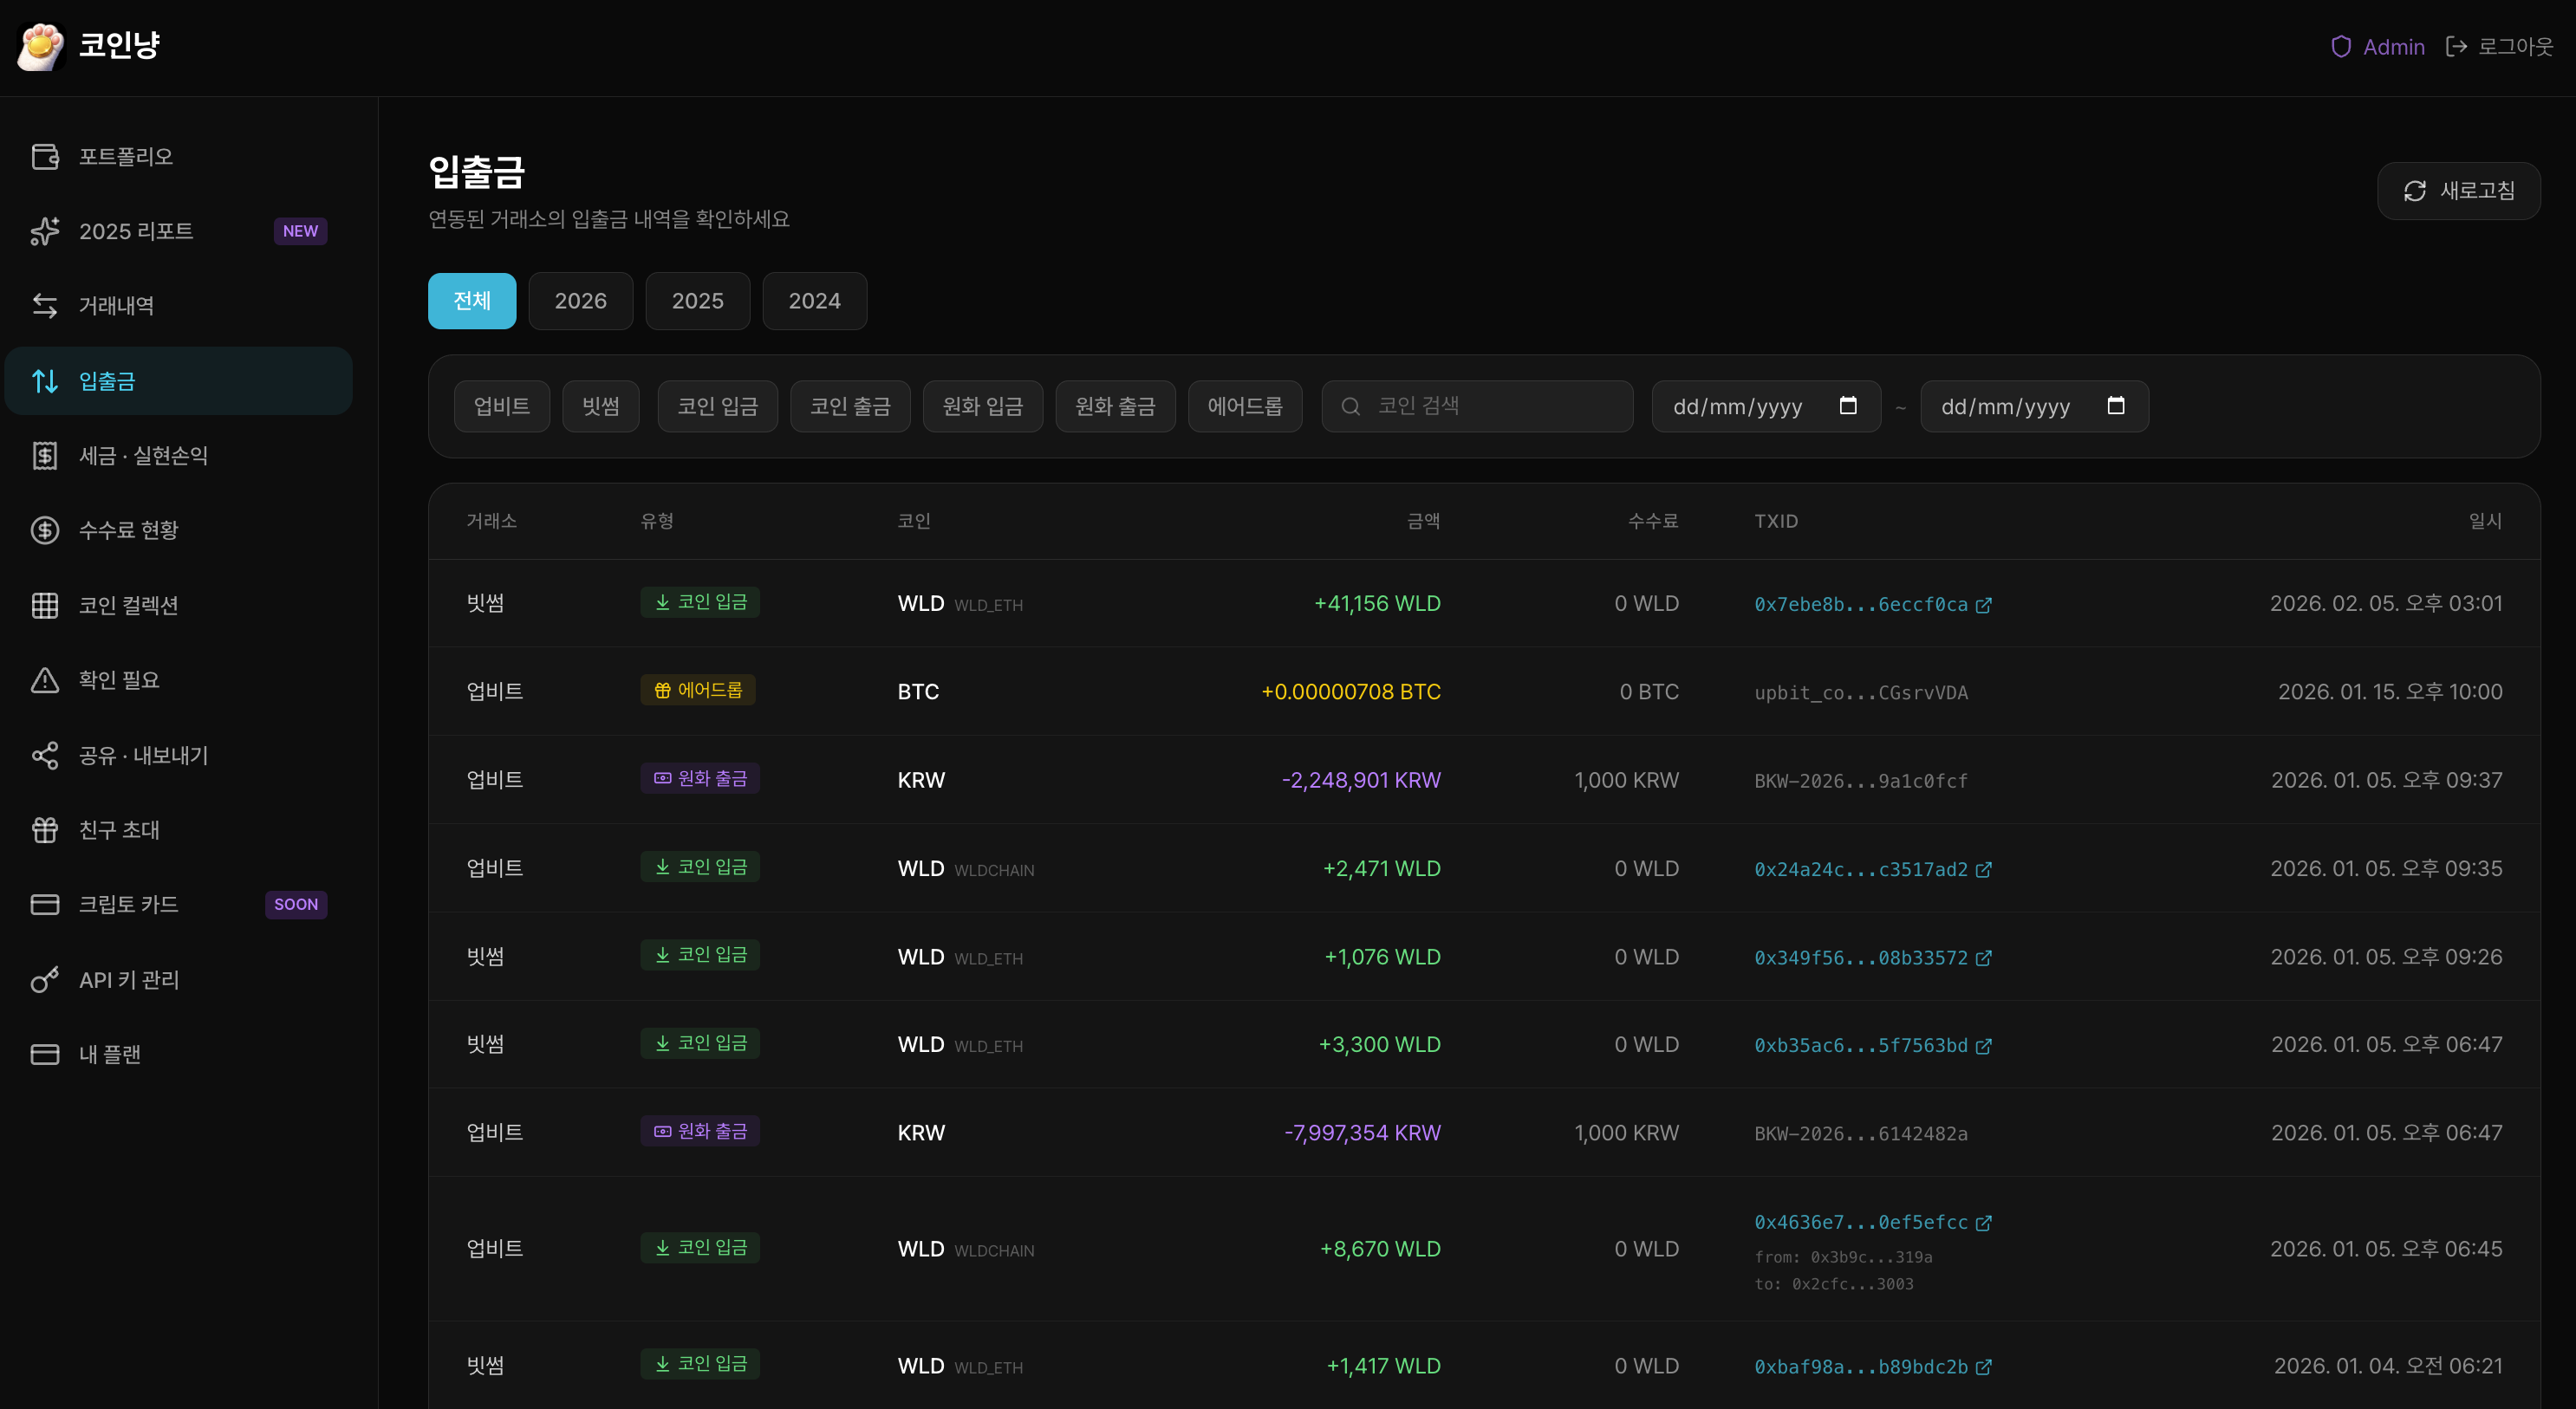
Task: Open the start date calendar picker
Action: click(1849, 406)
